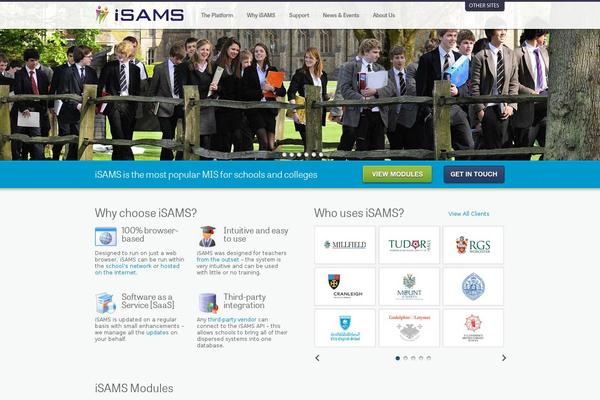Go to Support in the navigation

coord(299,15)
